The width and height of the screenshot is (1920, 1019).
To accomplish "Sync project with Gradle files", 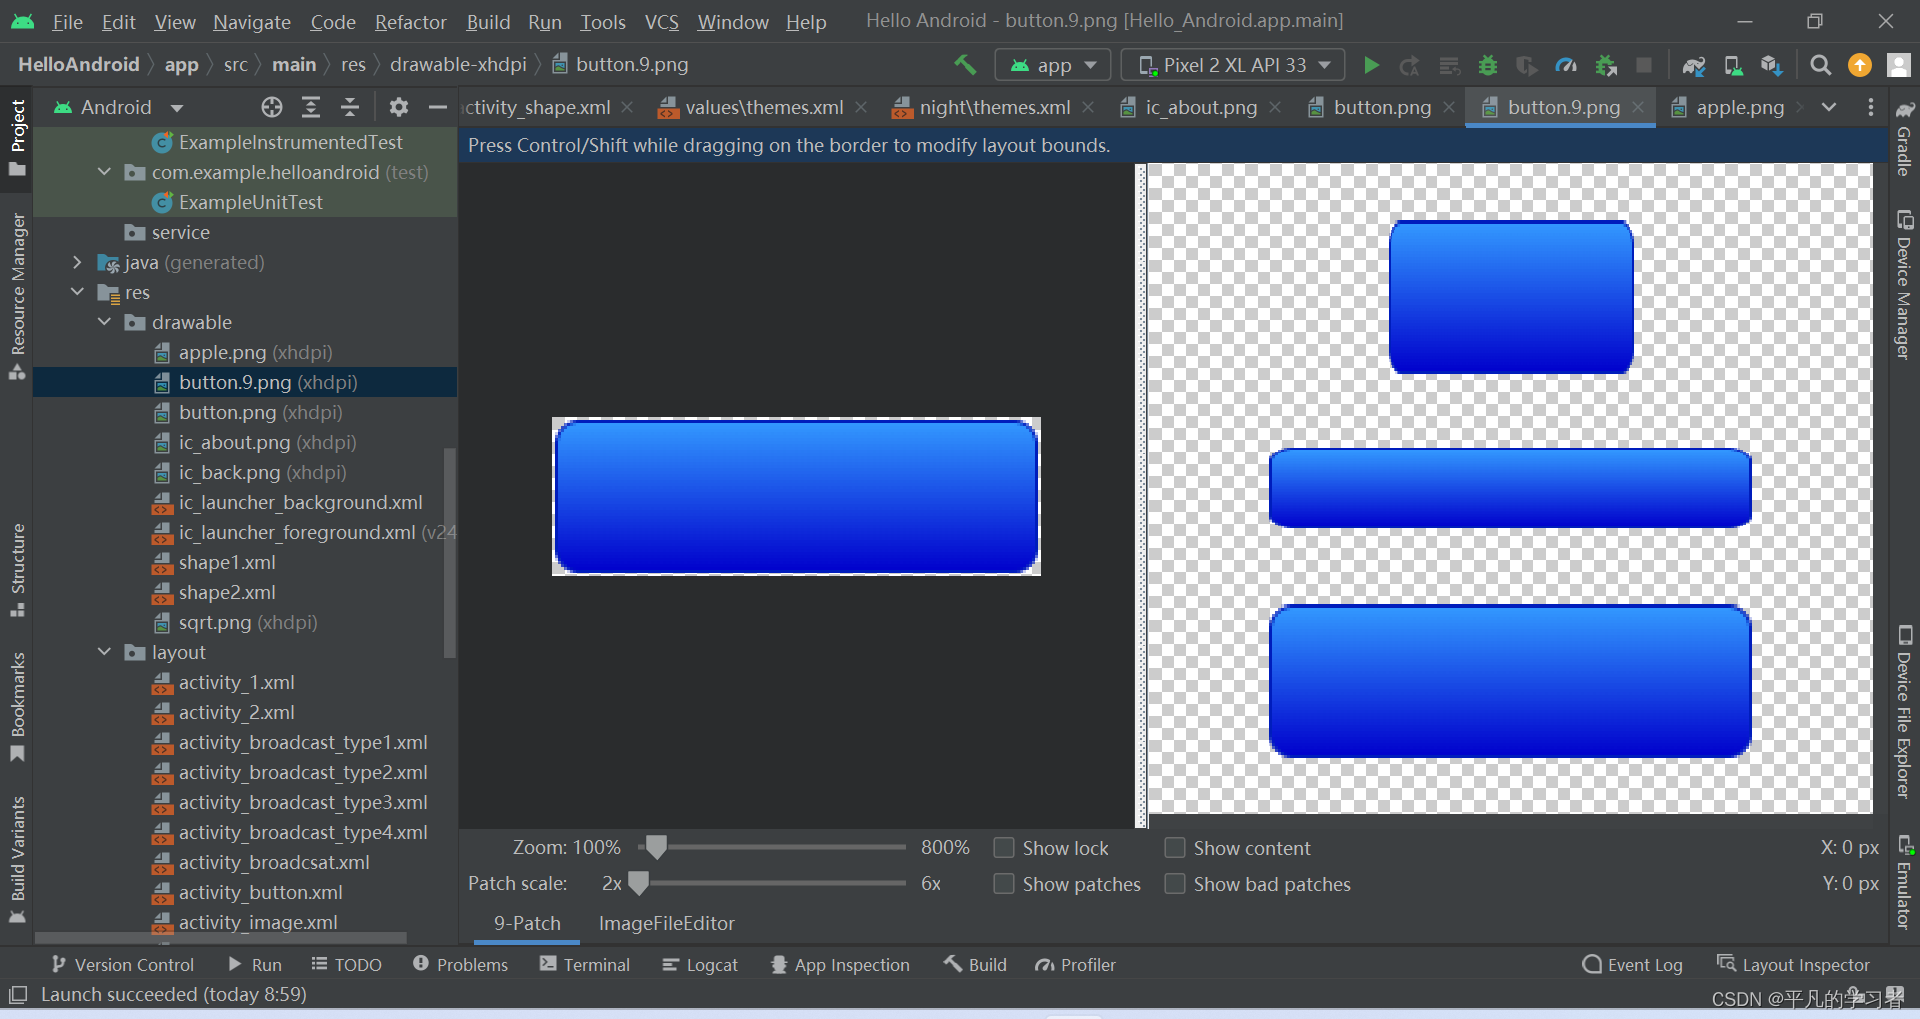I will tap(1693, 64).
